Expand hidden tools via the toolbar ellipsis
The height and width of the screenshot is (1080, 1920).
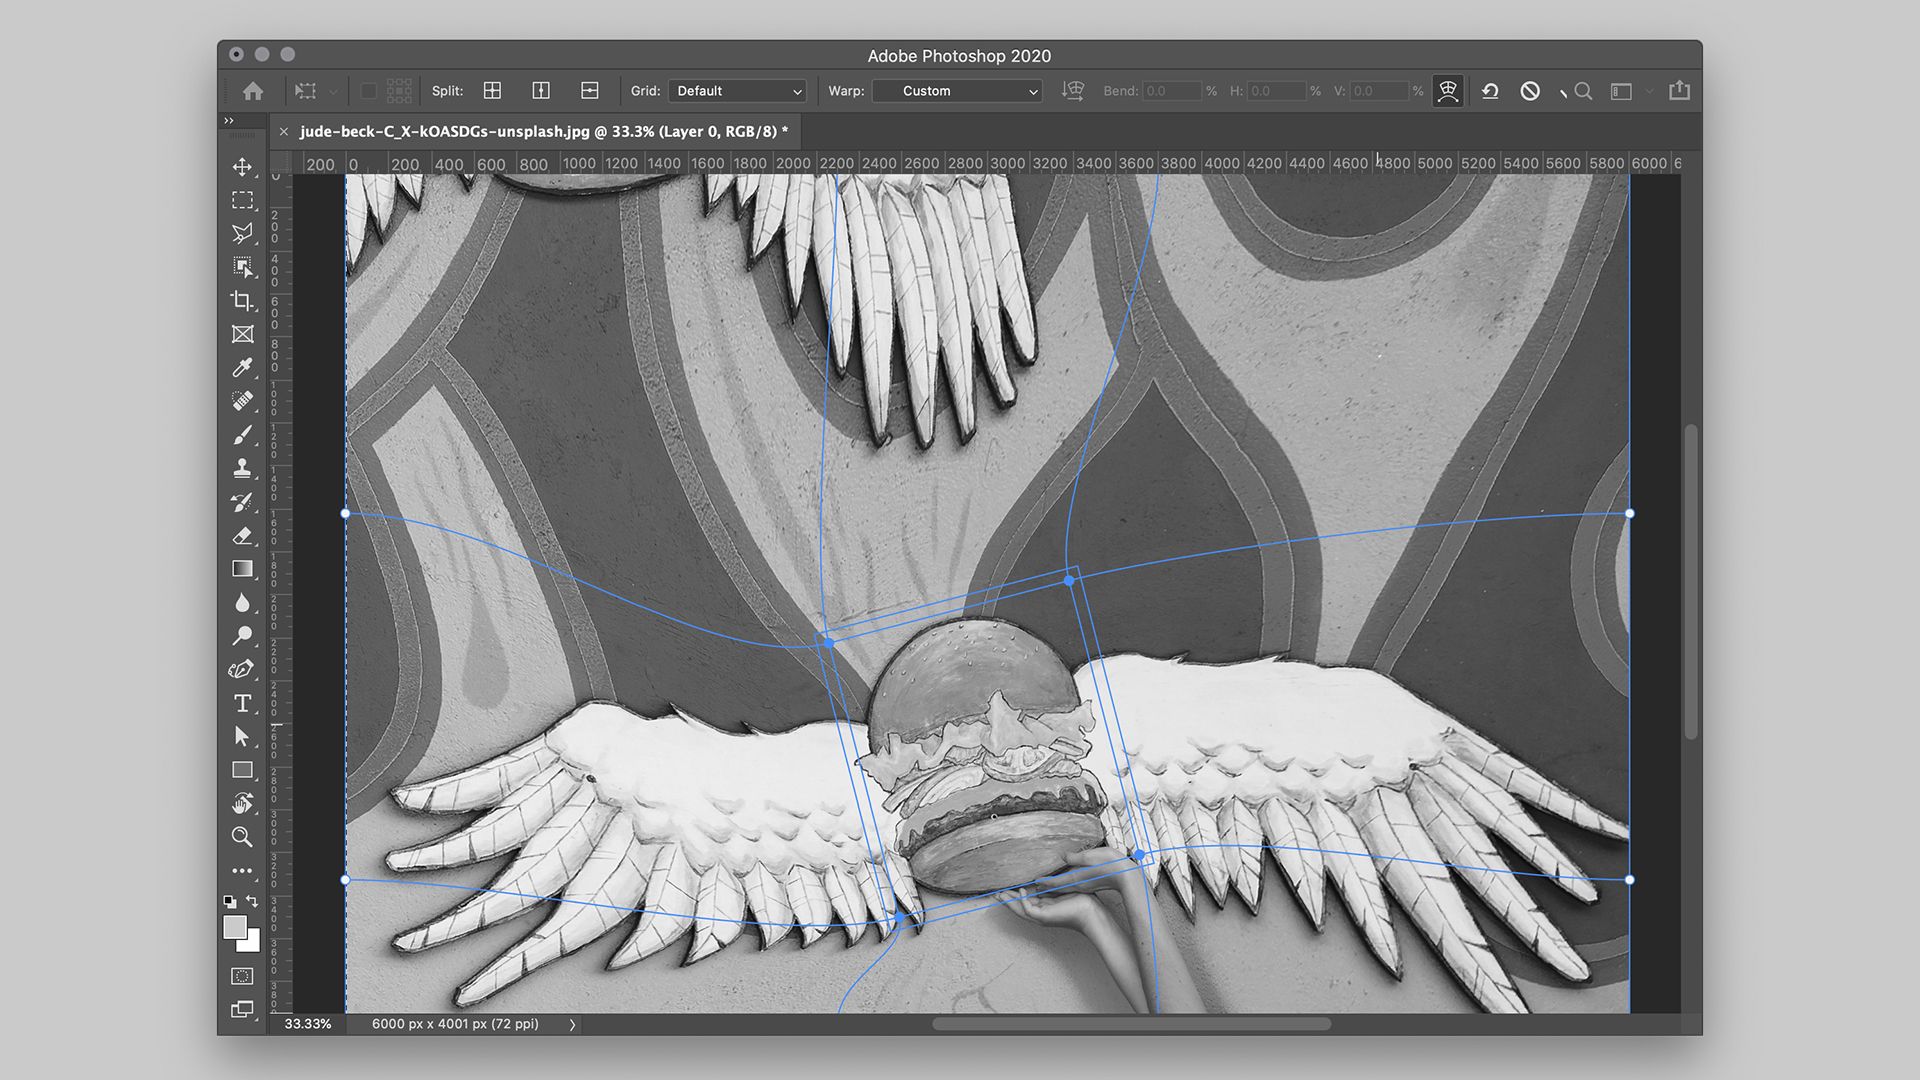[x=242, y=870]
